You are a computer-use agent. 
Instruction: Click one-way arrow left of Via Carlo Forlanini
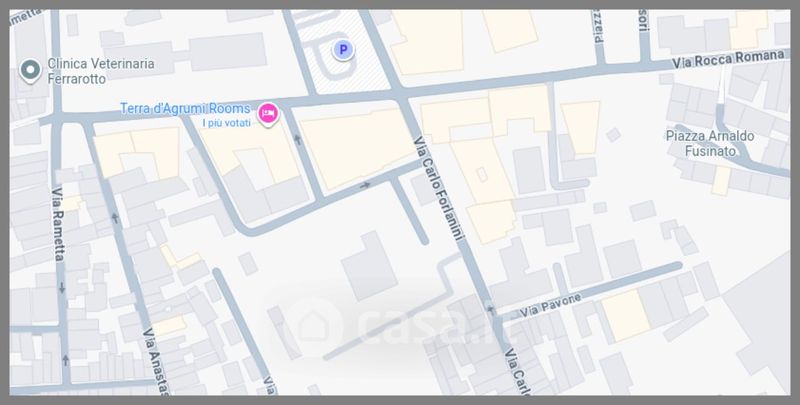(365, 185)
